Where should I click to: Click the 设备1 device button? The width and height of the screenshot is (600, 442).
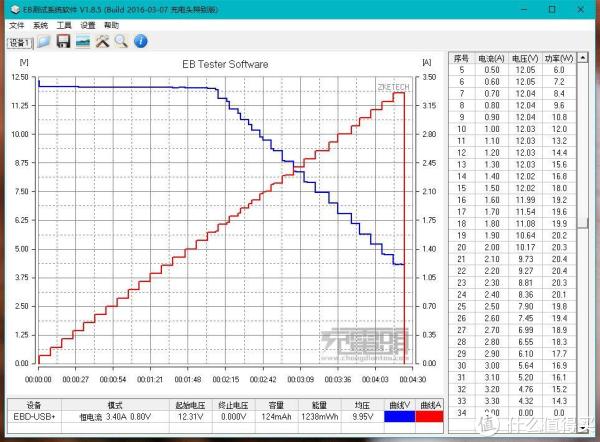20,43
